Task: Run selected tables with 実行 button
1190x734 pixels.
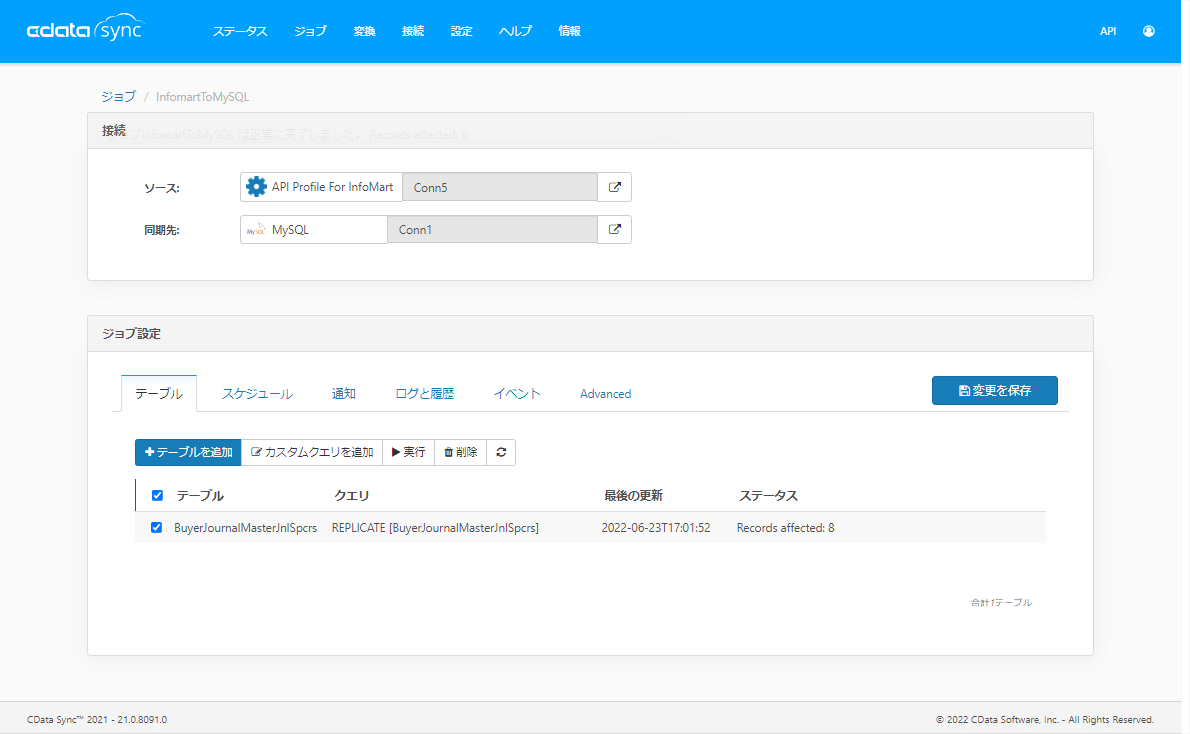Action: 408,452
